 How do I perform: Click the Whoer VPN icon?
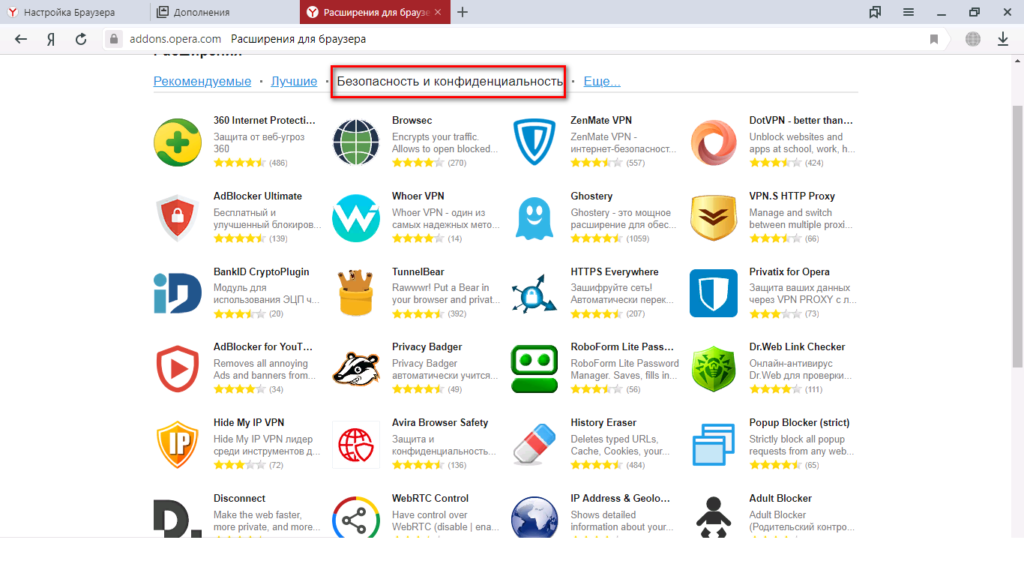(356, 218)
